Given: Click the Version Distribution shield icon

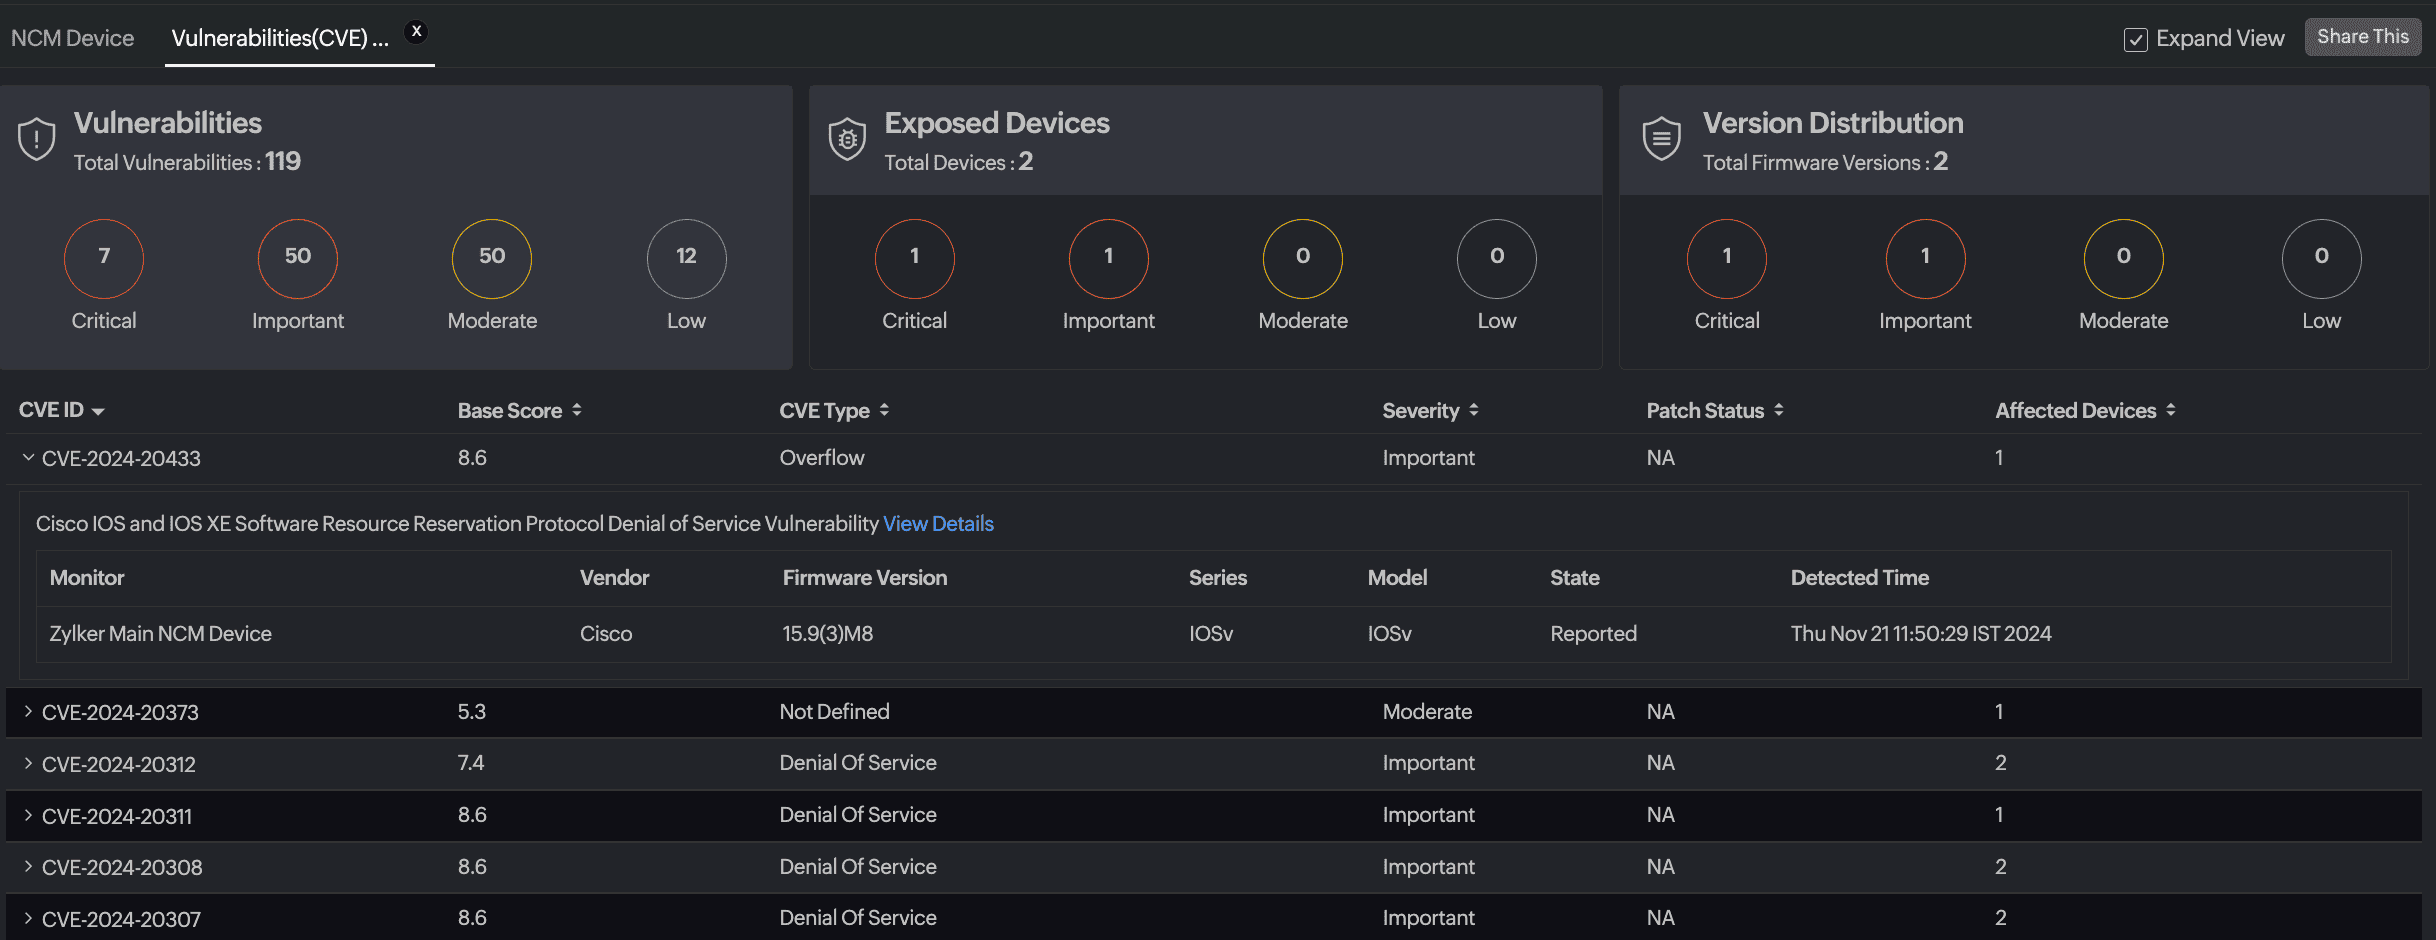Looking at the screenshot, I should click(1661, 139).
